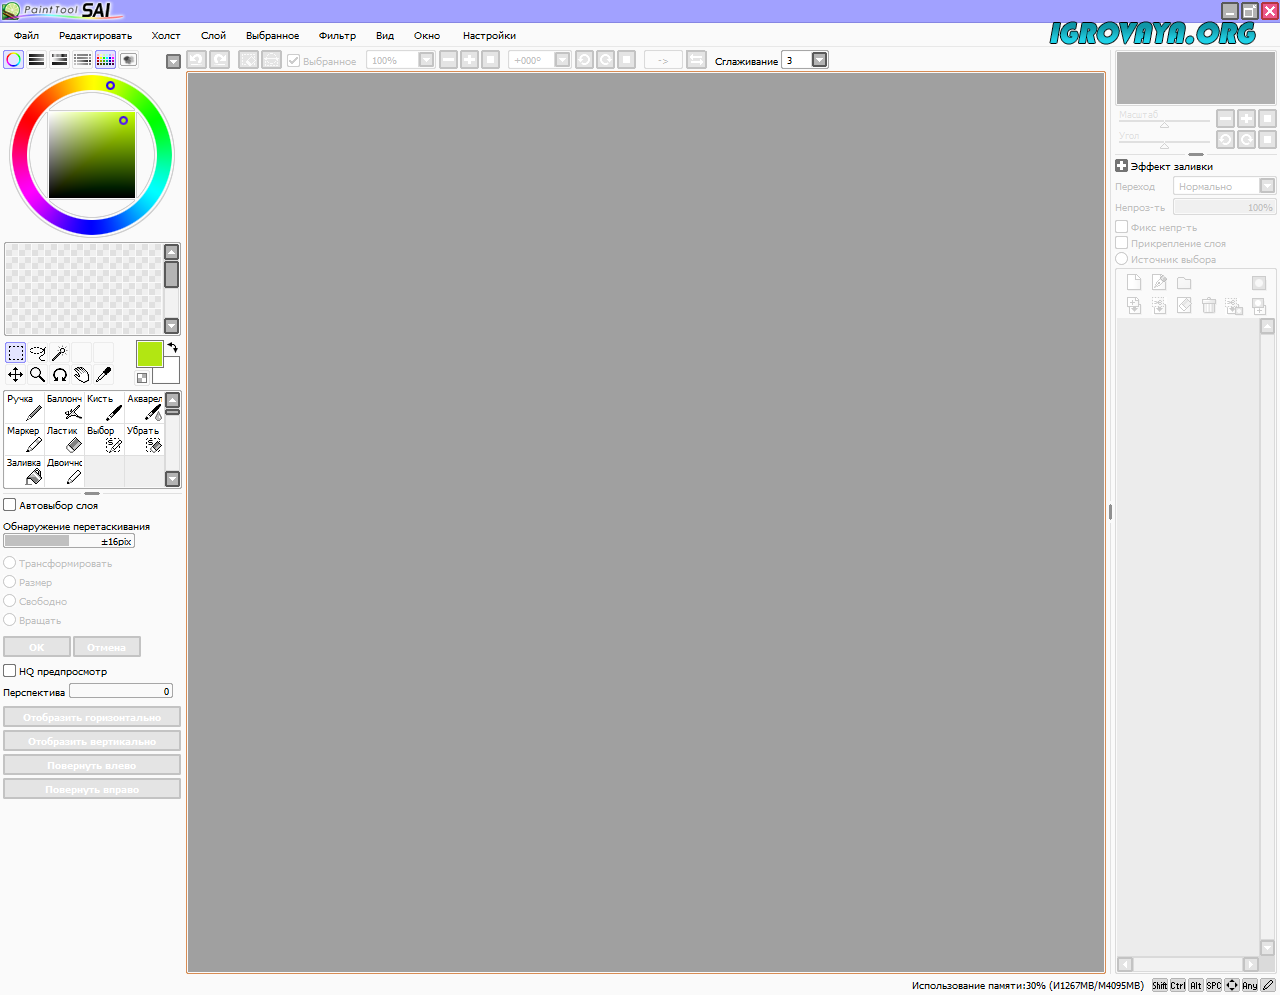The width and height of the screenshot is (1280, 995).
Task: Click the green foreground color swatch
Action: (x=149, y=353)
